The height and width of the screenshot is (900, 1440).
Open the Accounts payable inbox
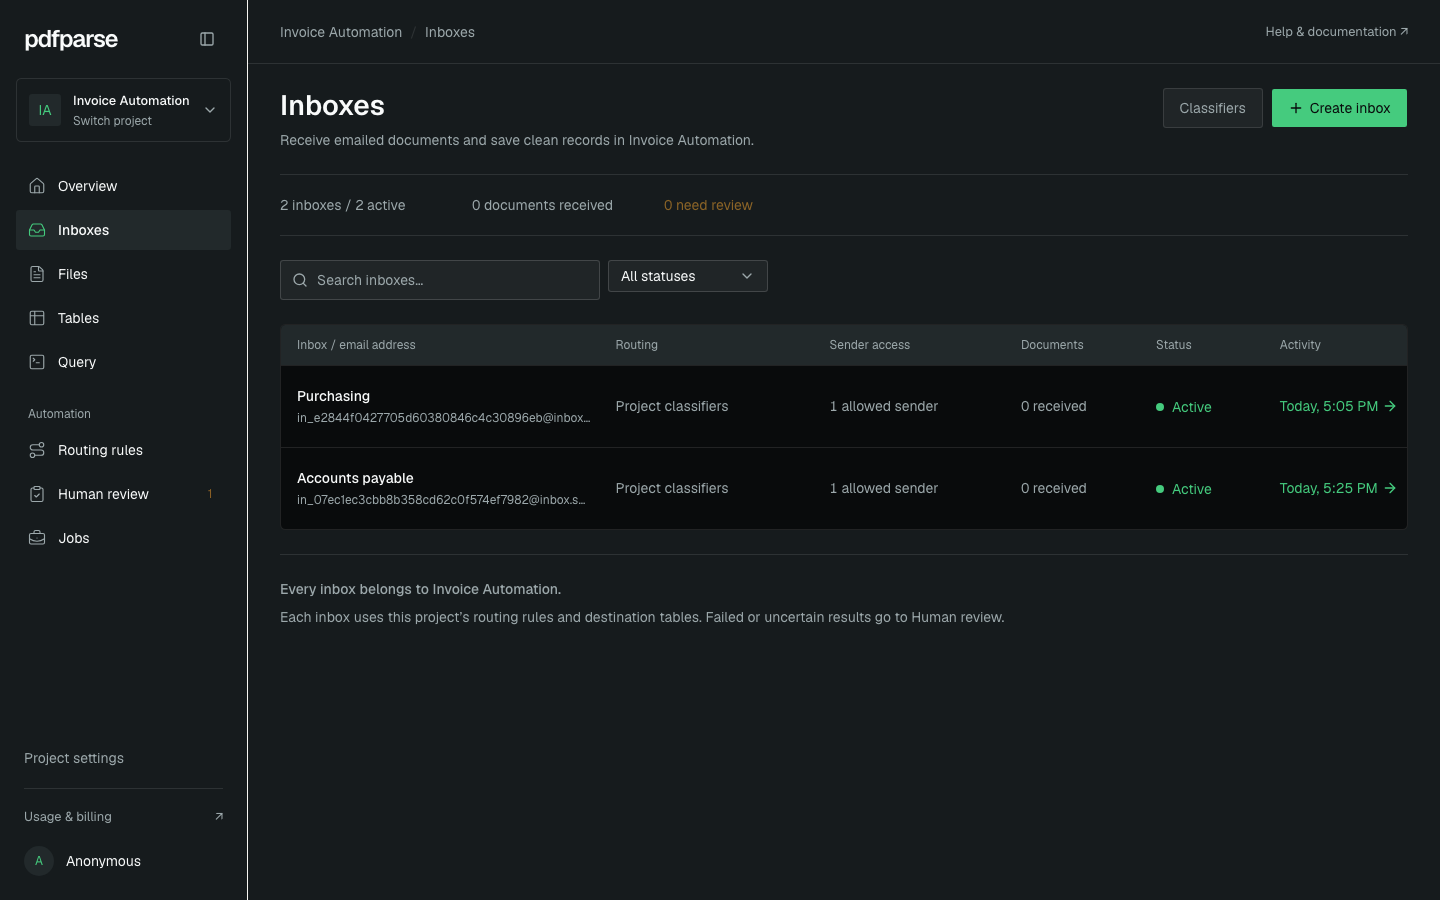(355, 478)
